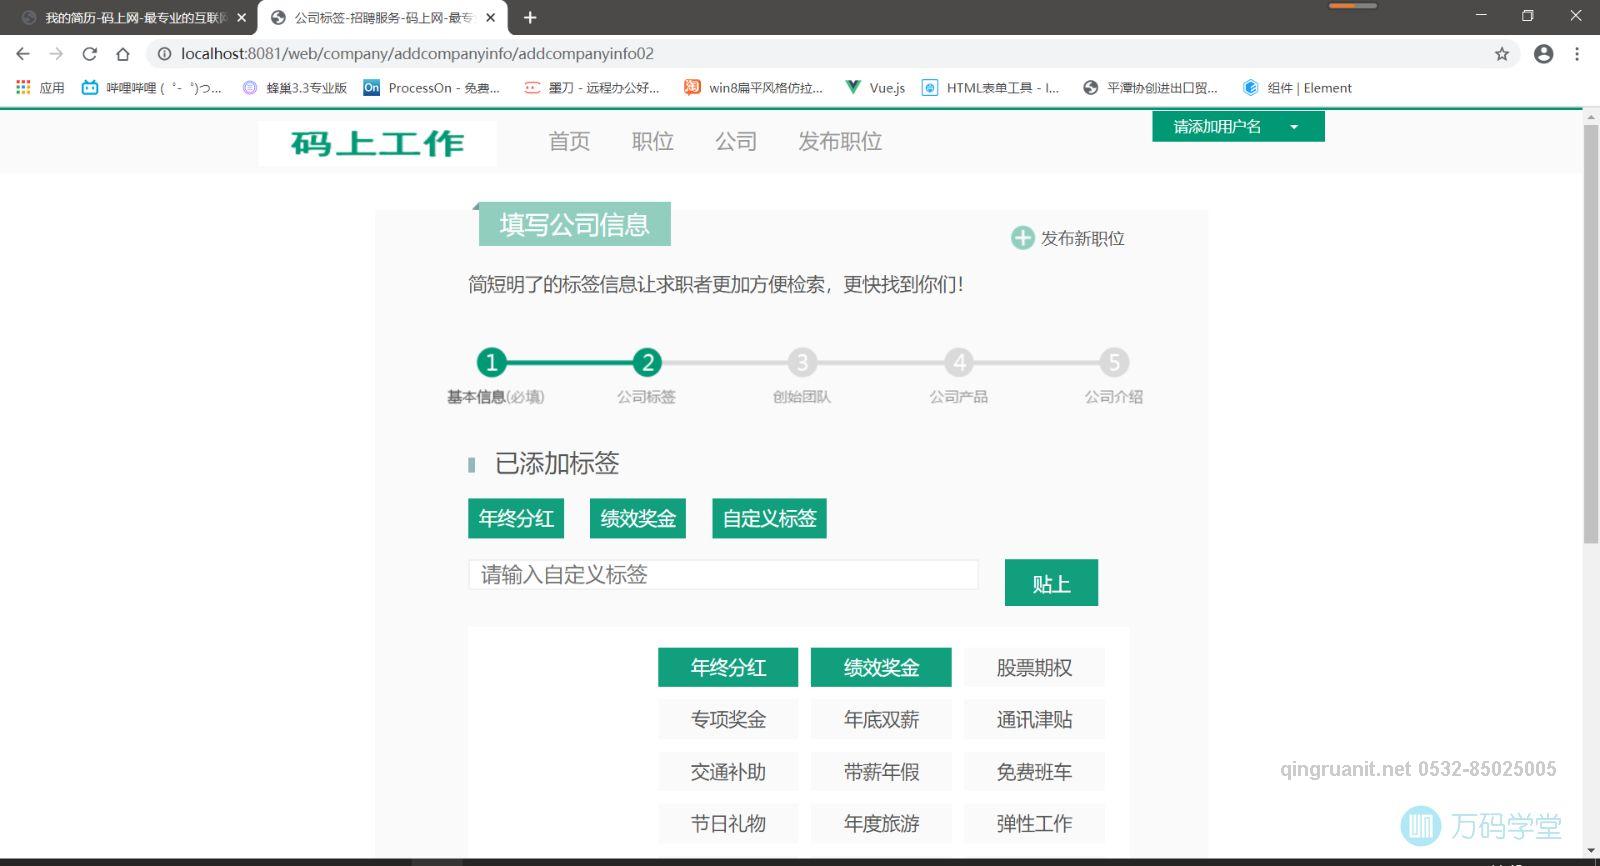Click the page vertical scrollbar thumb
1600x866 pixels.
(1591, 334)
